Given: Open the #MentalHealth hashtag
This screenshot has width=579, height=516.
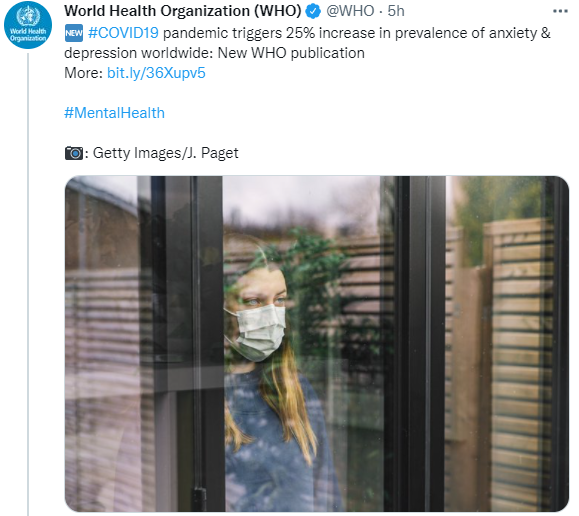Looking at the screenshot, I should coord(114,113).
